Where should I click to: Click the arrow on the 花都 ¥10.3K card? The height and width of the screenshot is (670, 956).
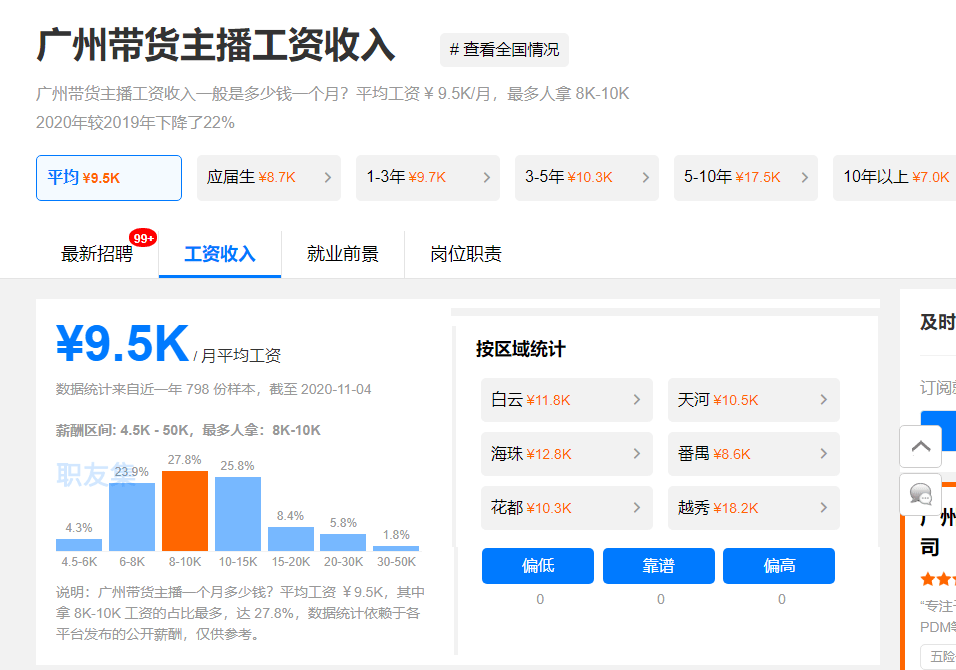(x=638, y=508)
